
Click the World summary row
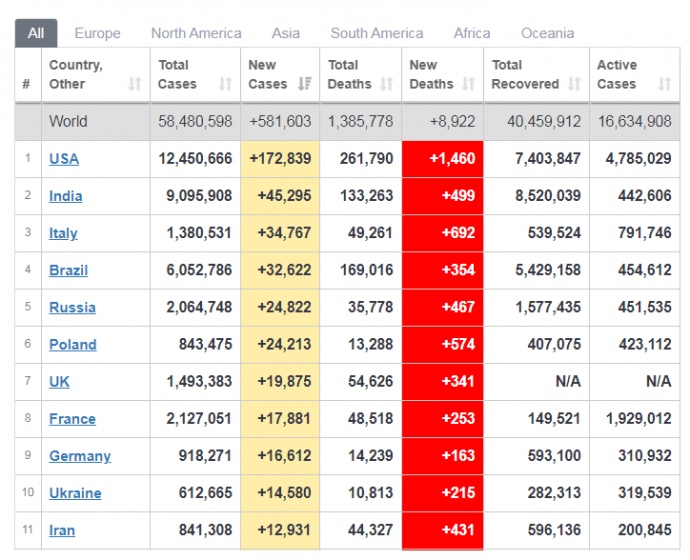click(68, 122)
